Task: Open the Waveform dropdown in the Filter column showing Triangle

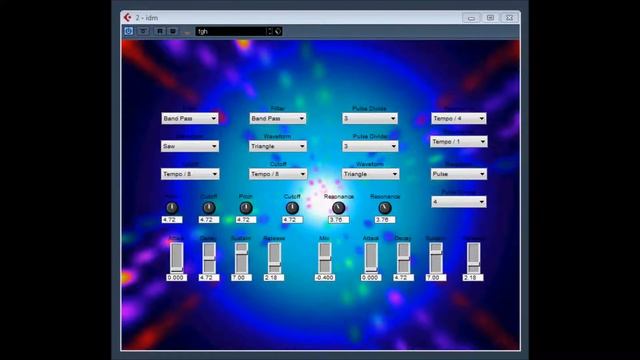Action: pyautogui.click(x=278, y=146)
